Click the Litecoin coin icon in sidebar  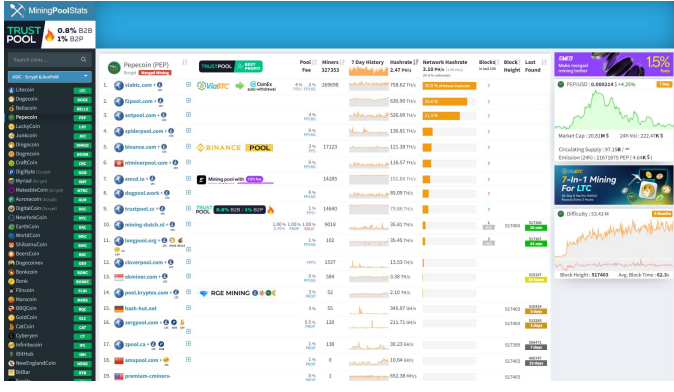tap(12, 90)
